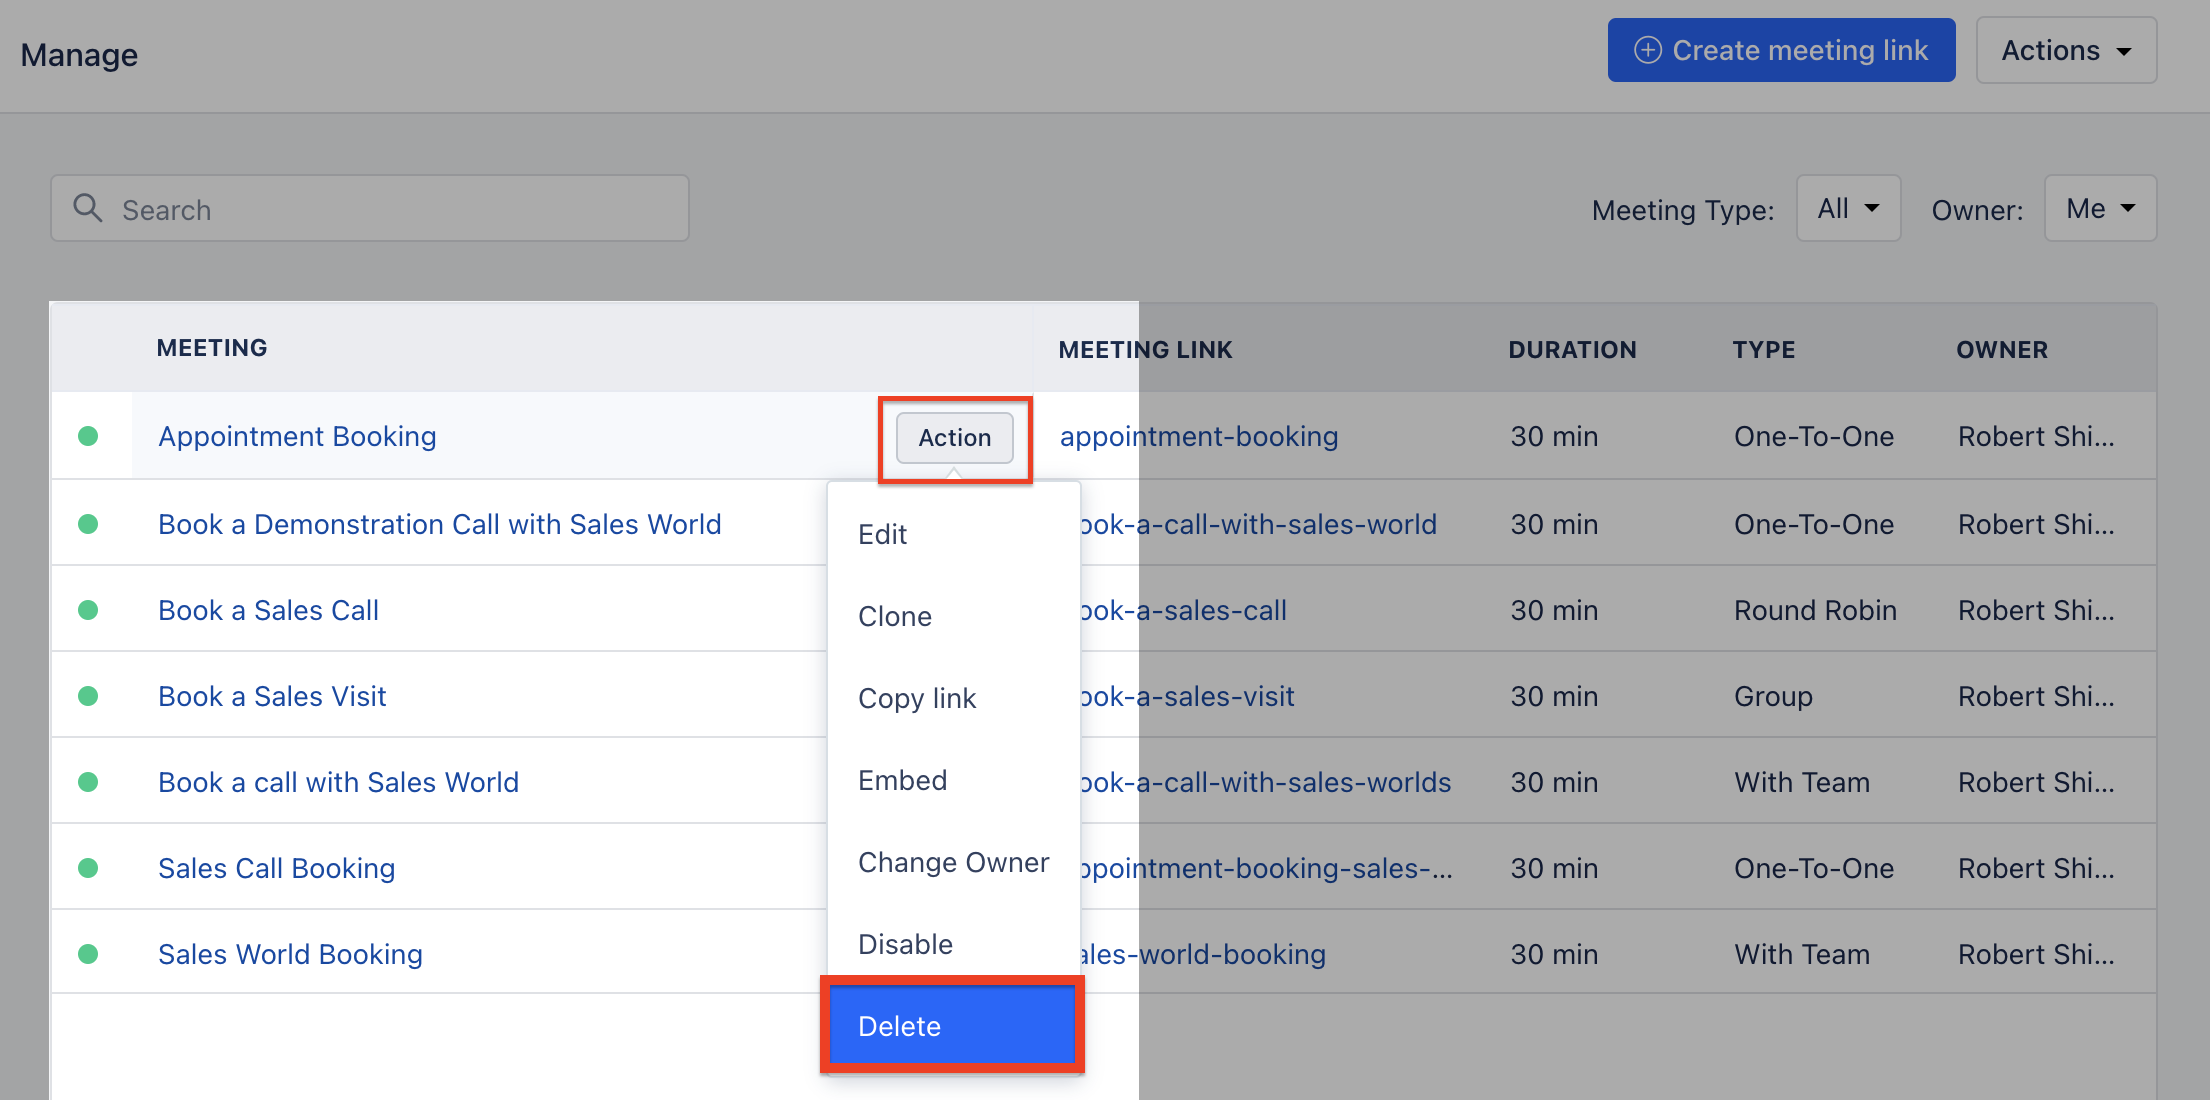Click into the Search input field
2210x1100 pixels.
click(400, 209)
